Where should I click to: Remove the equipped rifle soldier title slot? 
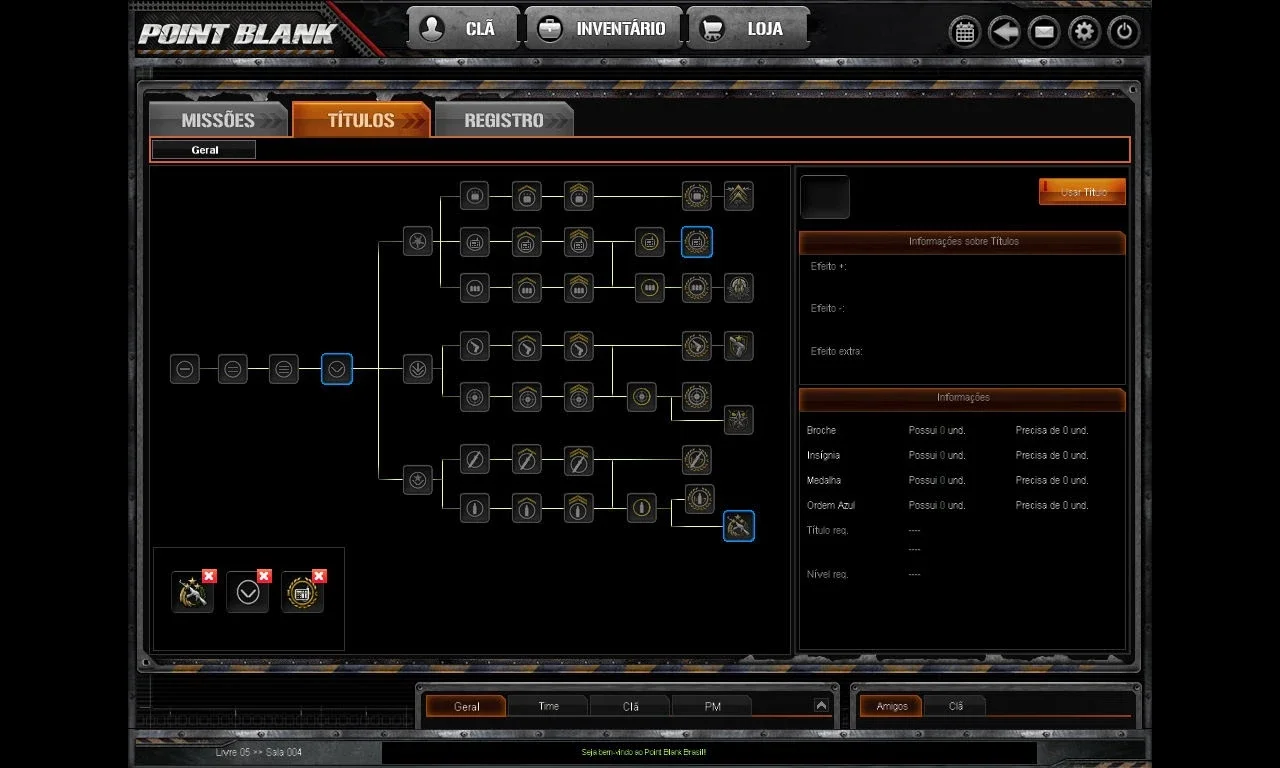coord(209,576)
